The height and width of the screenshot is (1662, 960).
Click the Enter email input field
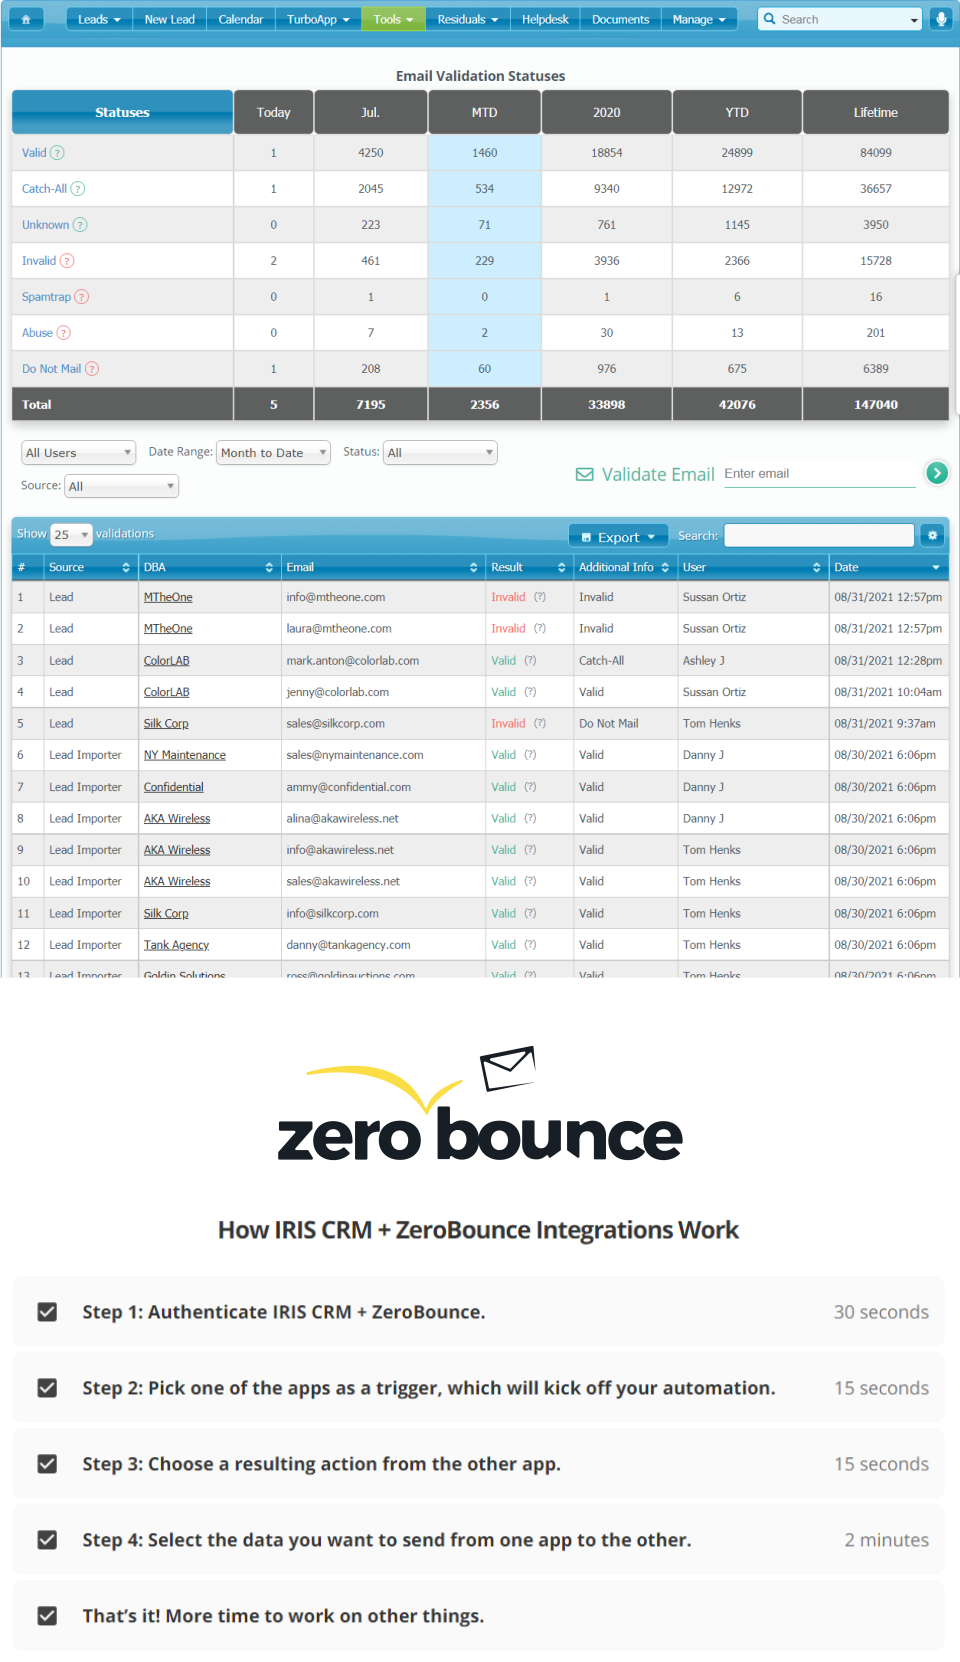[819, 474]
